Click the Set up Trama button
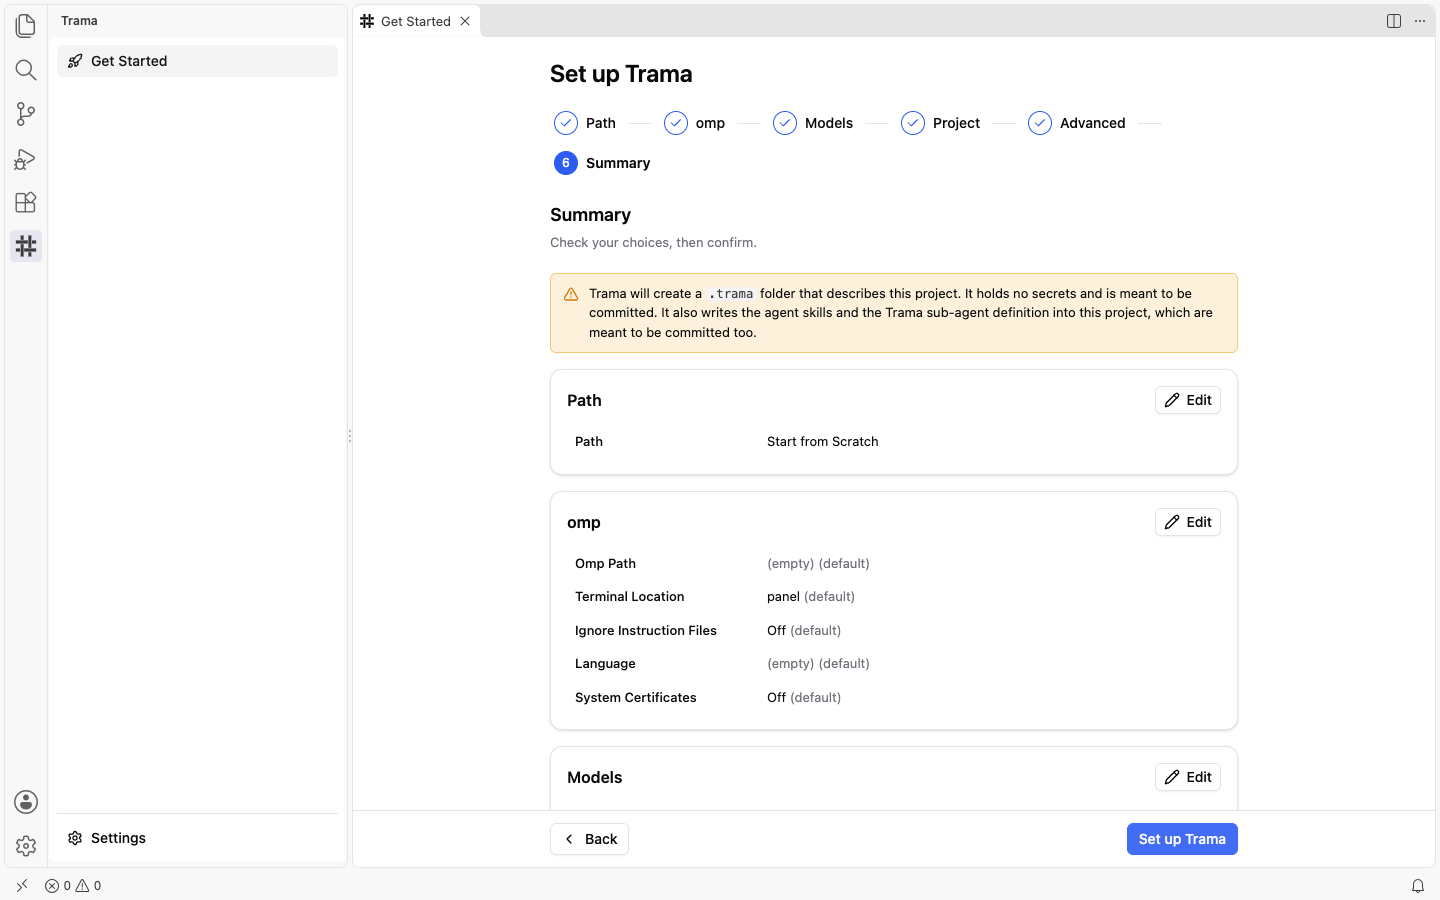The width and height of the screenshot is (1440, 900). pos(1182,839)
